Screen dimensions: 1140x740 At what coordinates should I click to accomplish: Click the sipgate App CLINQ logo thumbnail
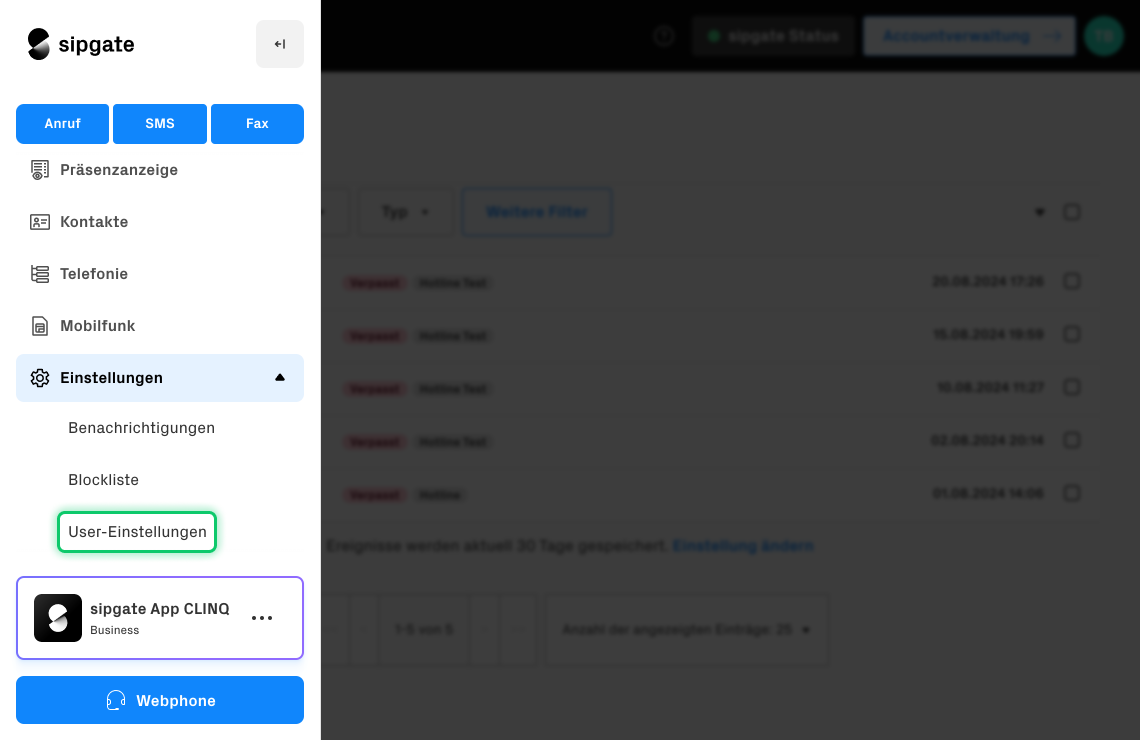tap(58, 618)
